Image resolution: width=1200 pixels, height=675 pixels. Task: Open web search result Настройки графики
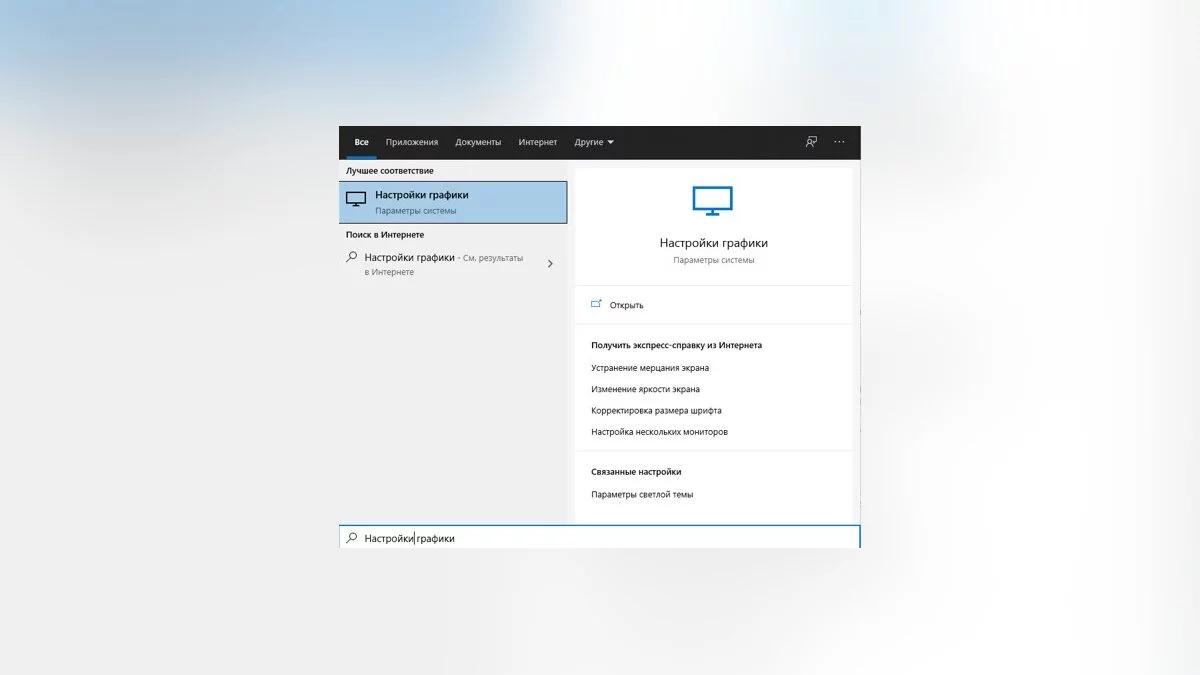tap(453, 264)
